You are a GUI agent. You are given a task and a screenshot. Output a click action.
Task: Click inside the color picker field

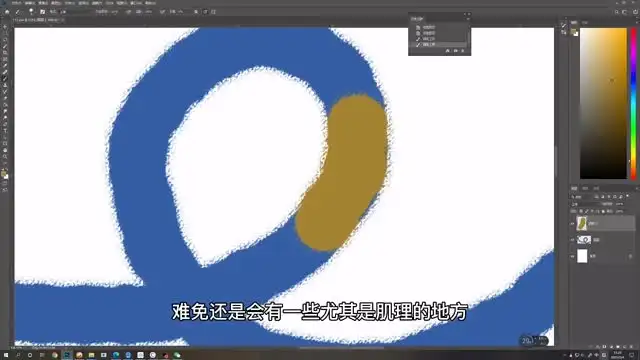tap(603, 104)
